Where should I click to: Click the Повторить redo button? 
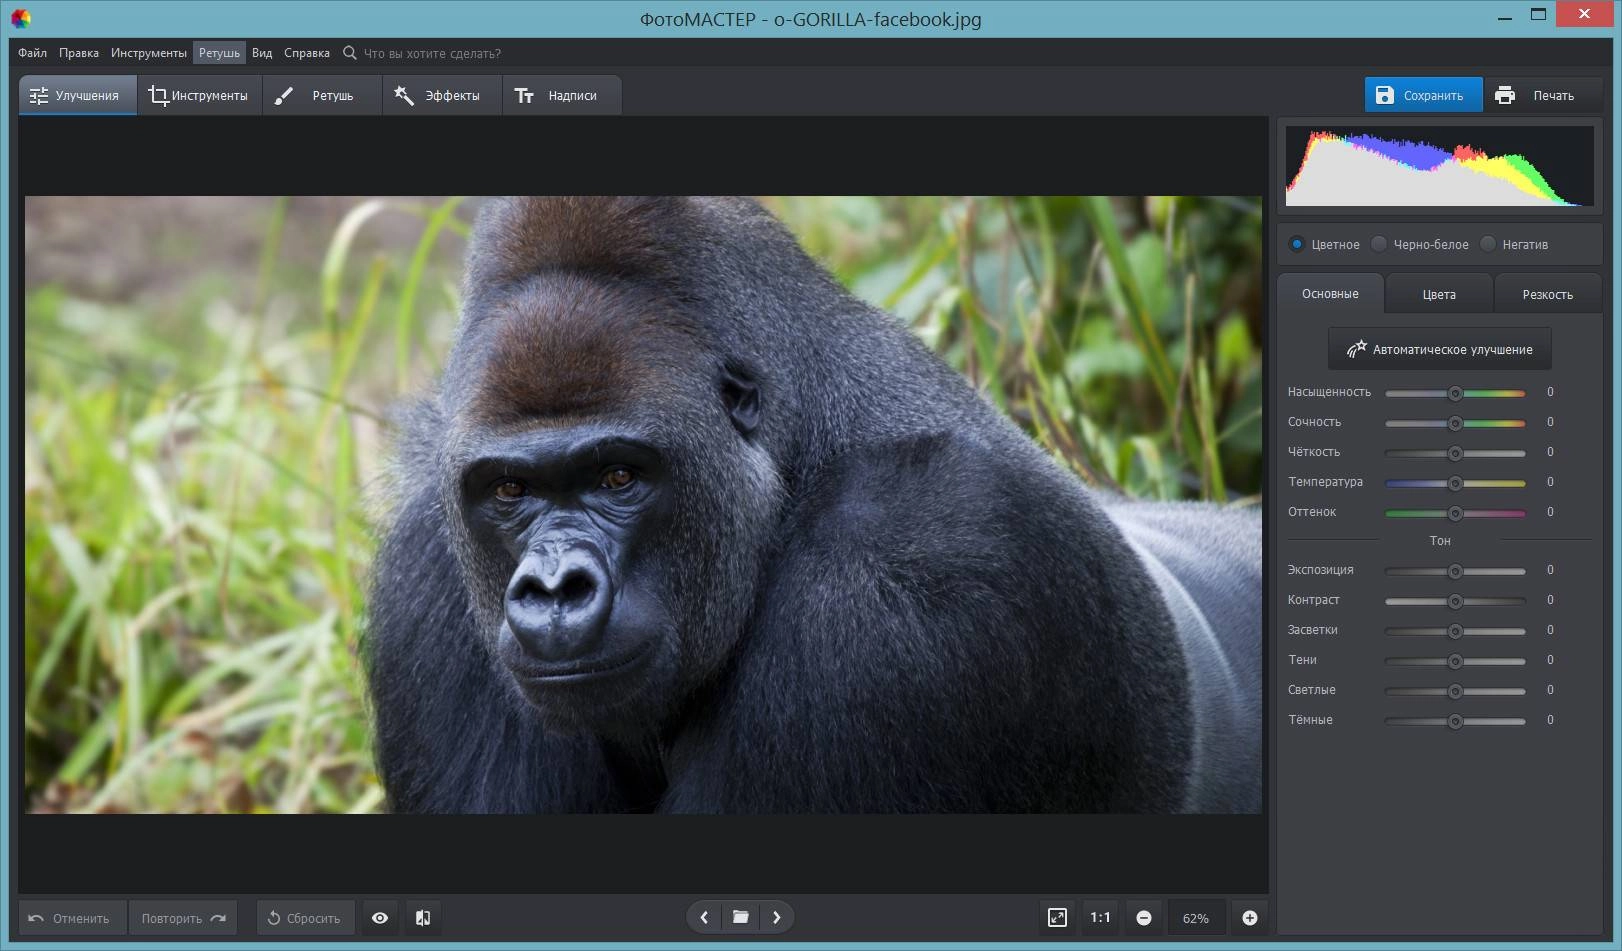(x=182, y=918)
